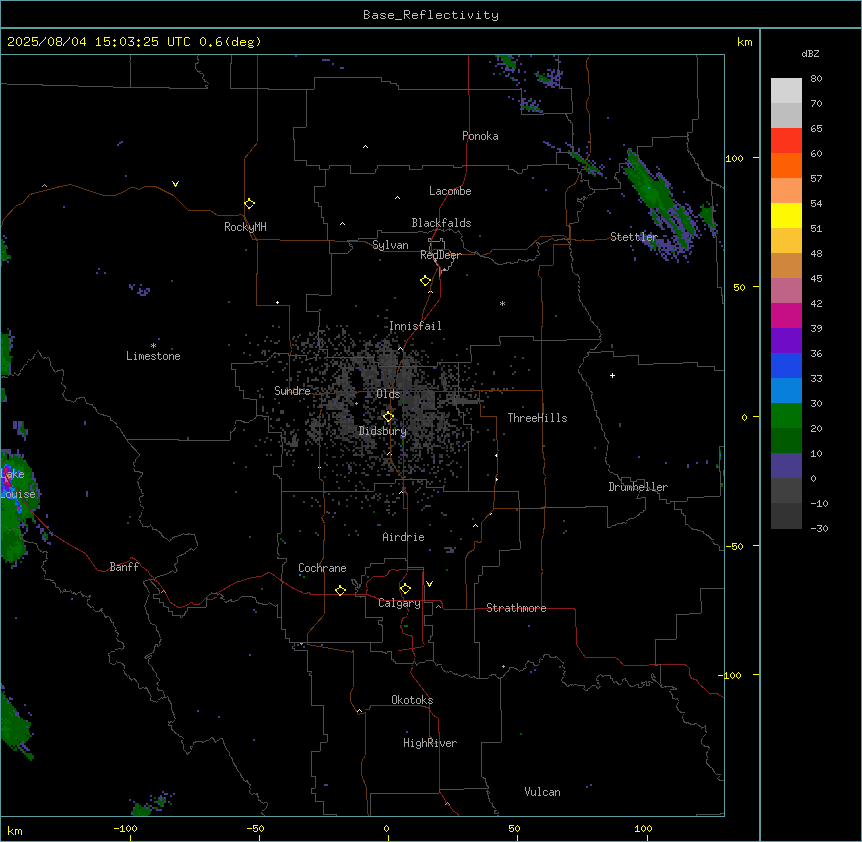The width and height of the screenshot is (862, 842).
Task: Click the asterisk marker east of Innisfail
Action: click(x=502, y=303)
